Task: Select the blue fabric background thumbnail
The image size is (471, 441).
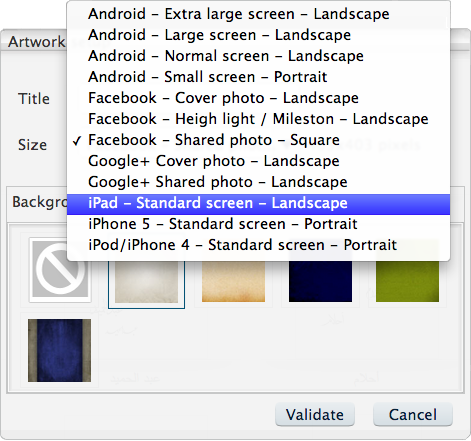Action: pyautogui.click(x=59, y=350)
